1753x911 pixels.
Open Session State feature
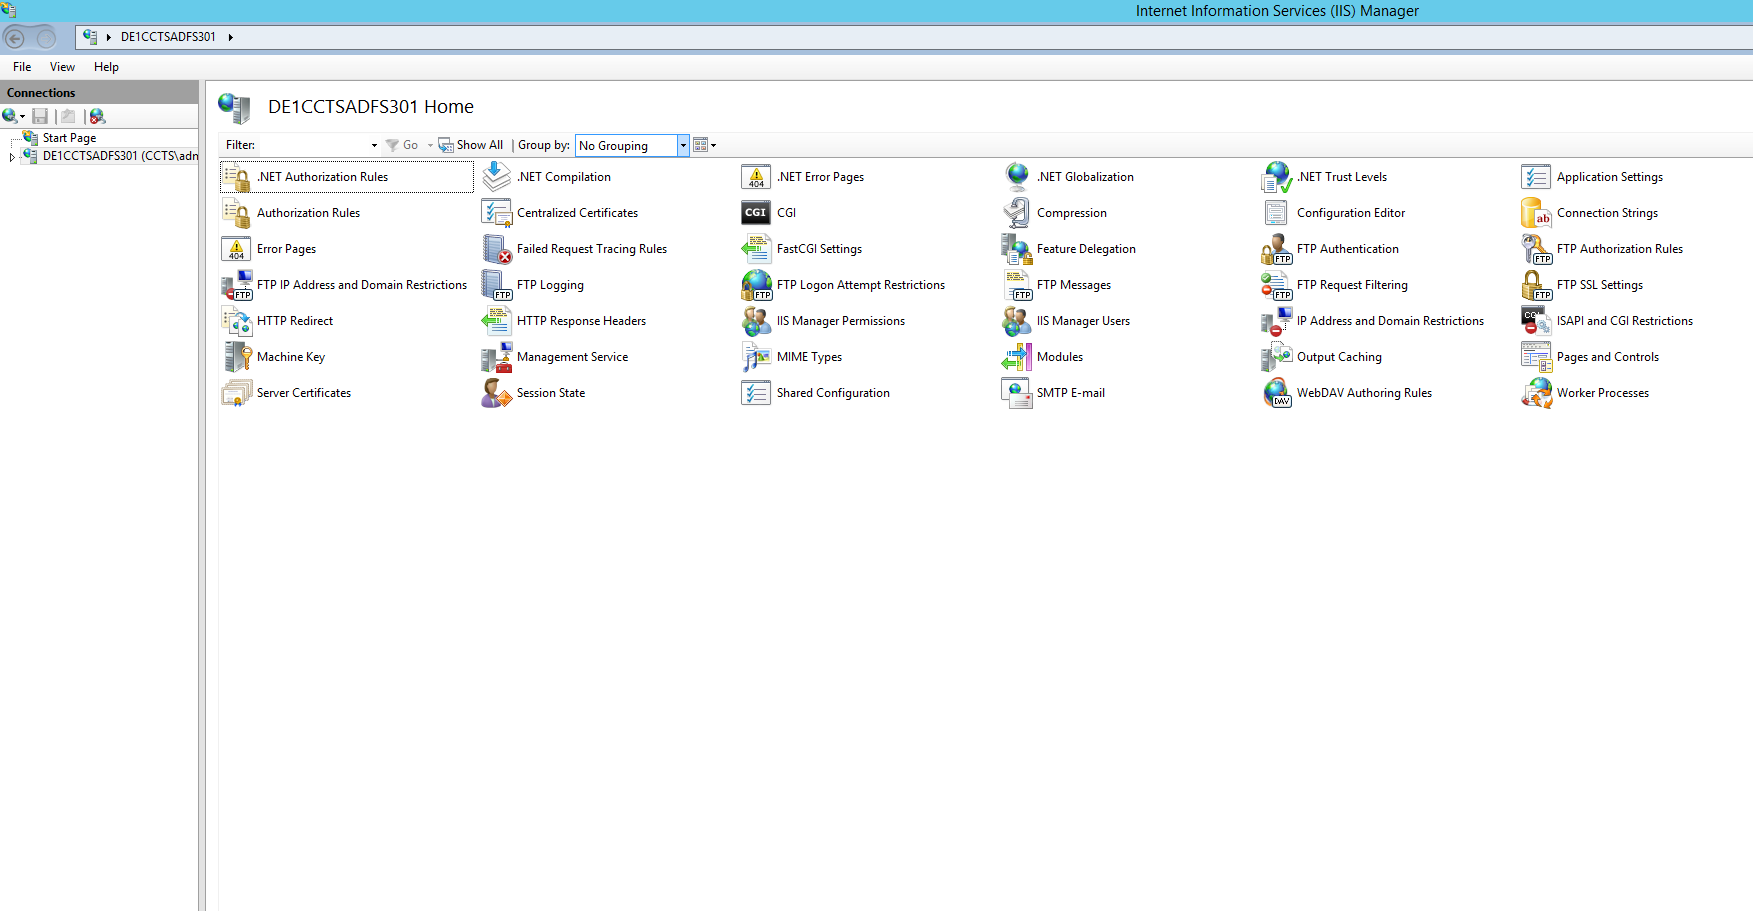[534, 393]
